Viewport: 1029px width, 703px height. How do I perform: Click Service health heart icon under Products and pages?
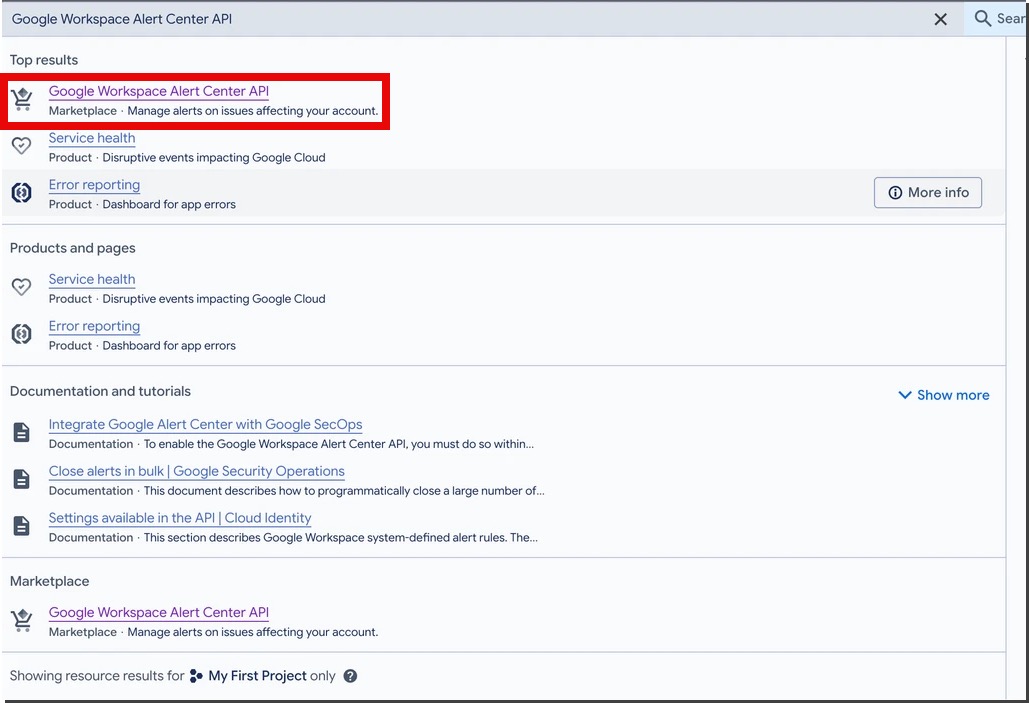tap(22, 287)
